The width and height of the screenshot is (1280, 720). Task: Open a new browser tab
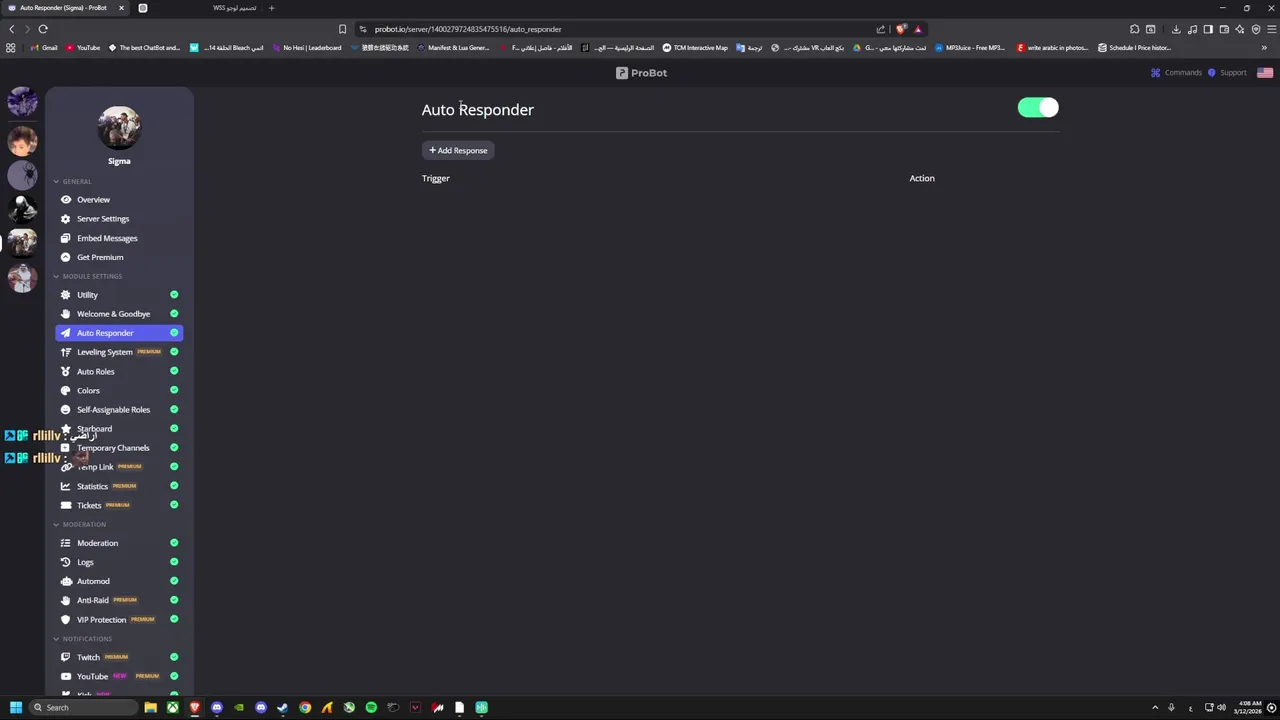click(x=271, y=8)
